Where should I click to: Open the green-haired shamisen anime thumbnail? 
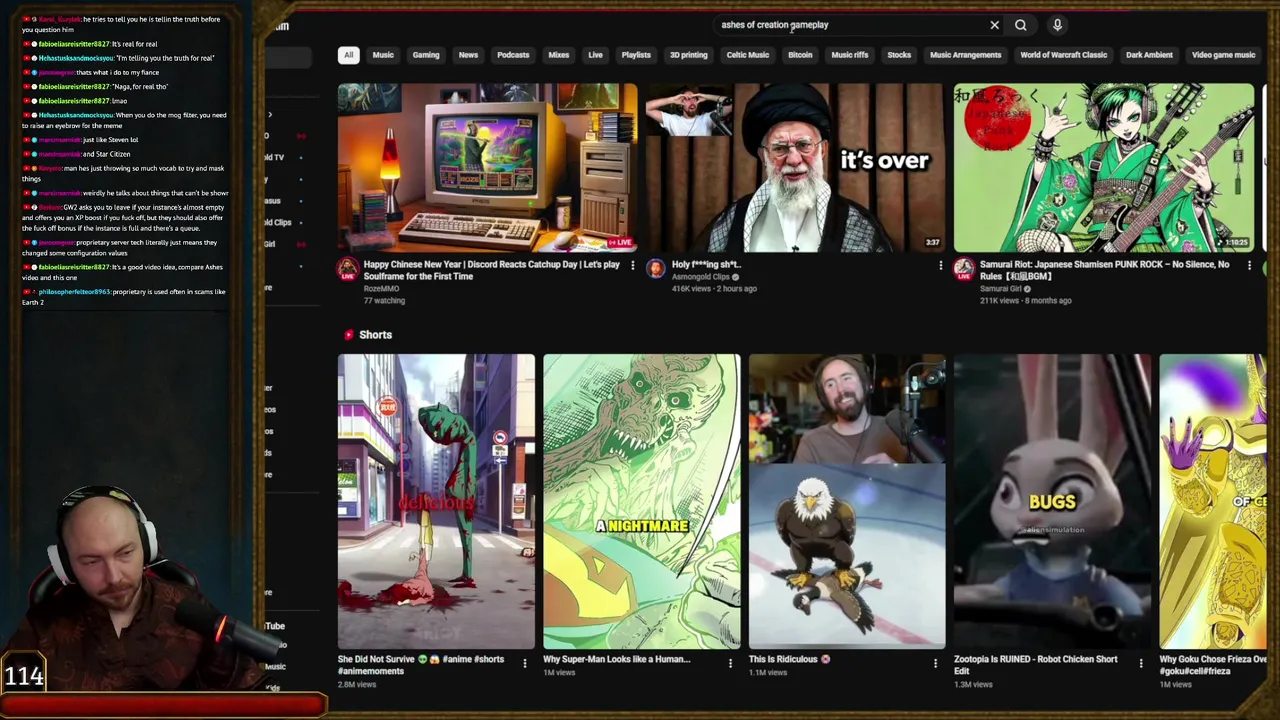point(1103,167)
